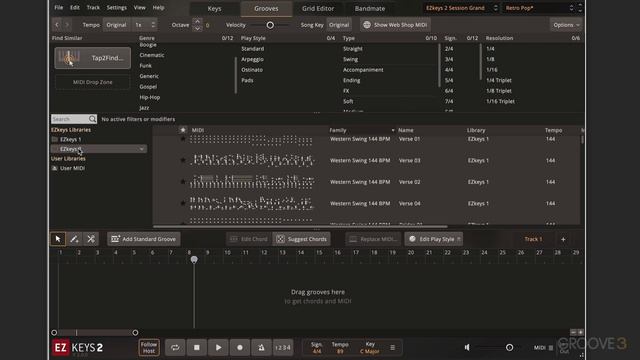640x360 pixels.
Task: Filter by Arpeggio play style
Action: click(x=252, y=59)
